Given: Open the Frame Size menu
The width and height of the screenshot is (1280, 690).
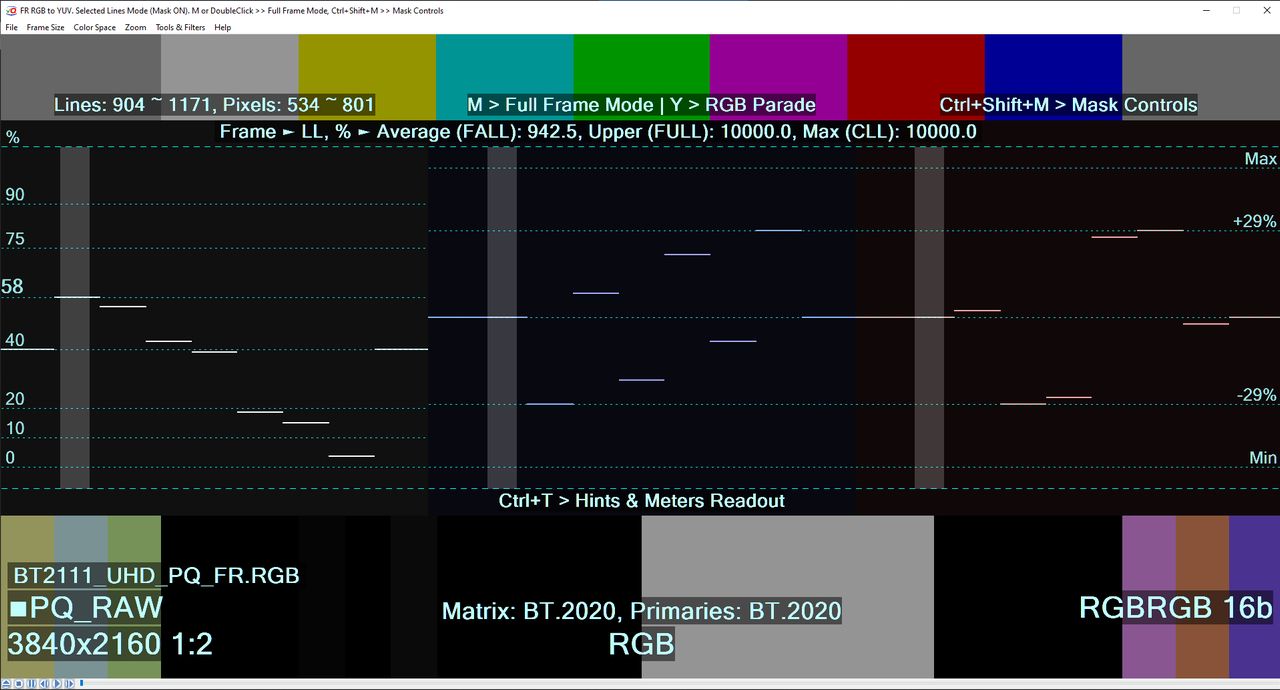Looking at the screenshot, I should tap(45, 27).
